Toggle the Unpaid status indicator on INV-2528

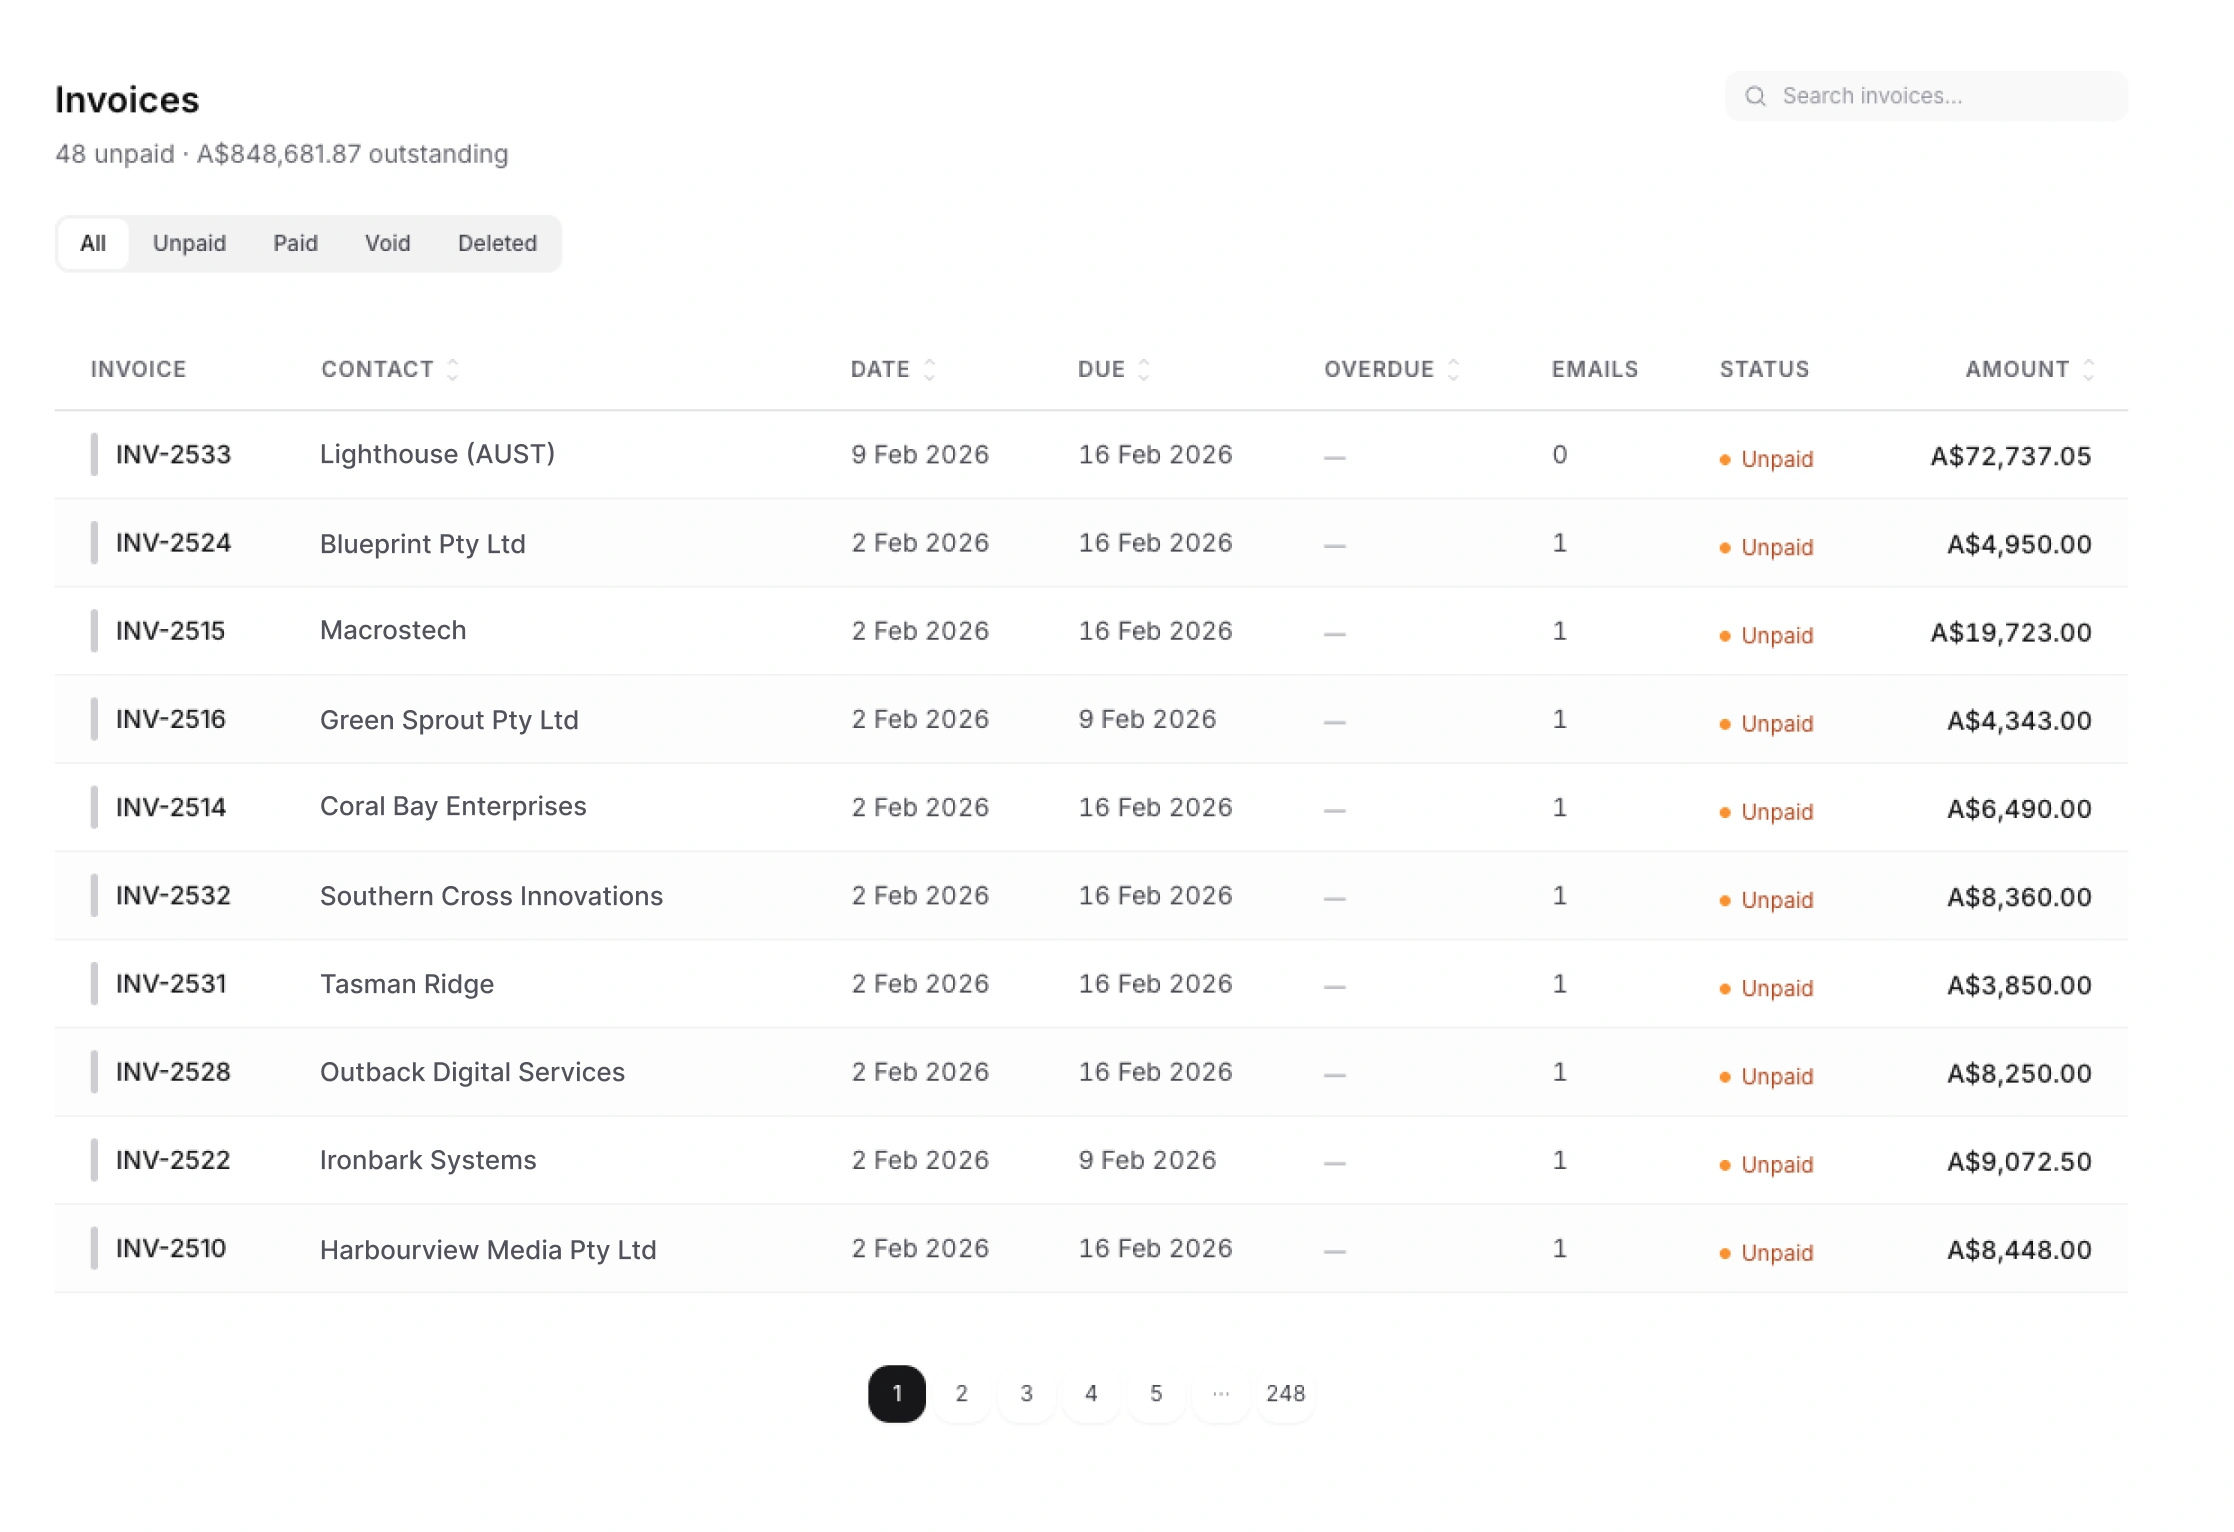click(x=1724, y=1076)
